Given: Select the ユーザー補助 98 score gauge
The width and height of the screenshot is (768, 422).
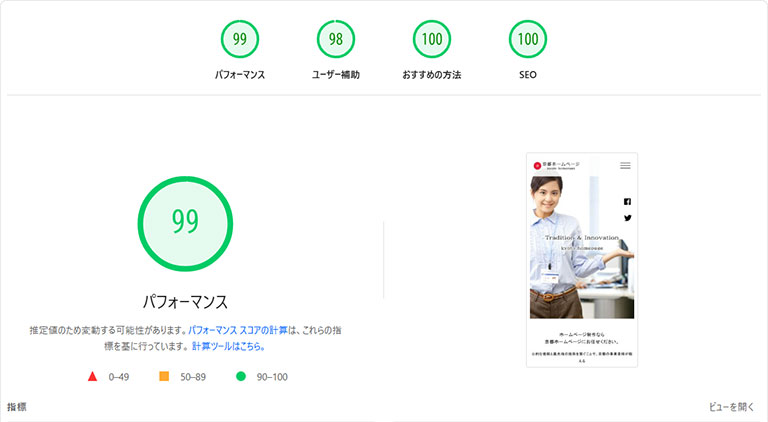Looking at the screenshot, I should coord(336,39).
